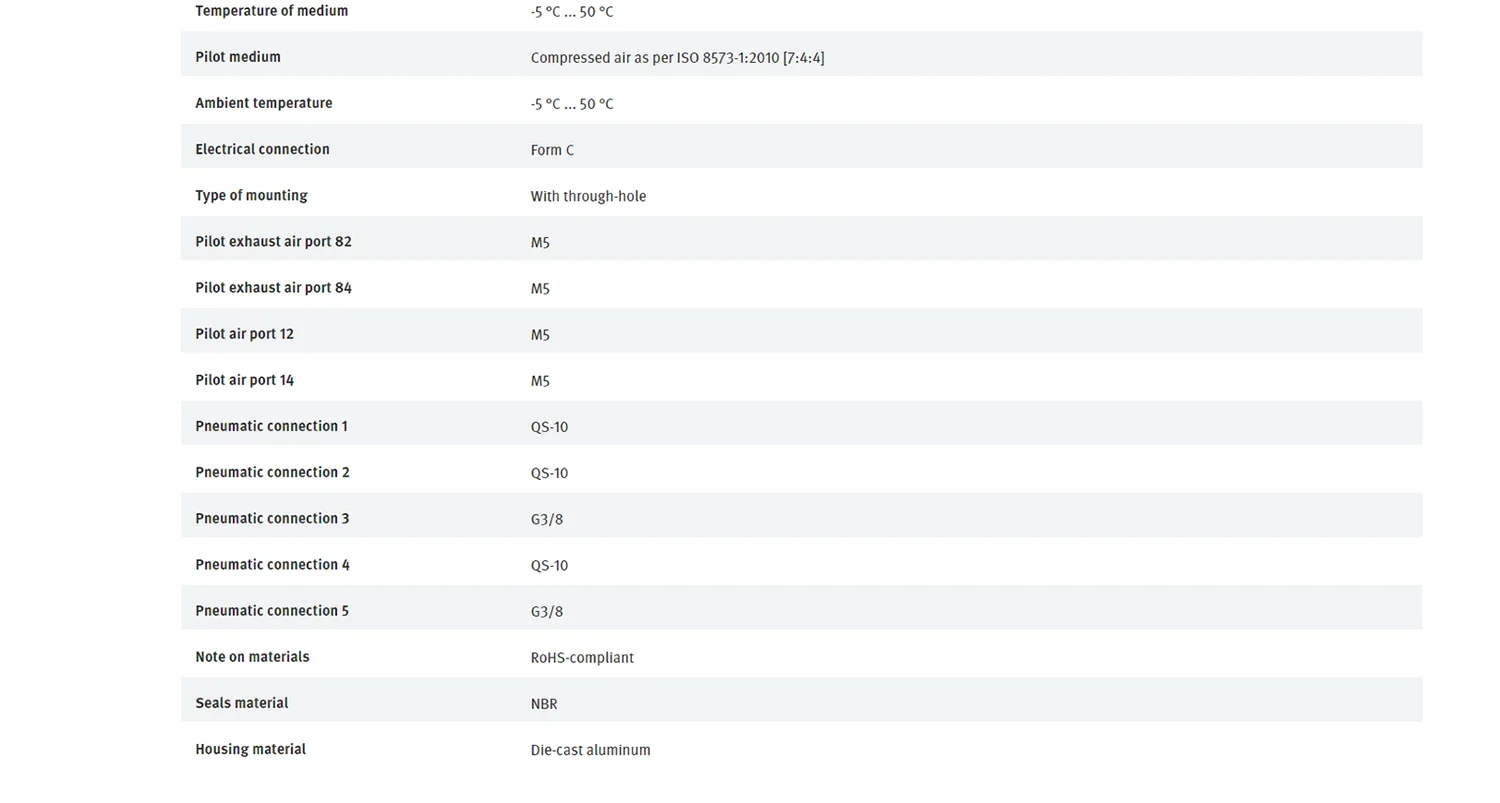Click the Pneumatic connection 1 label

click(271, 426)
